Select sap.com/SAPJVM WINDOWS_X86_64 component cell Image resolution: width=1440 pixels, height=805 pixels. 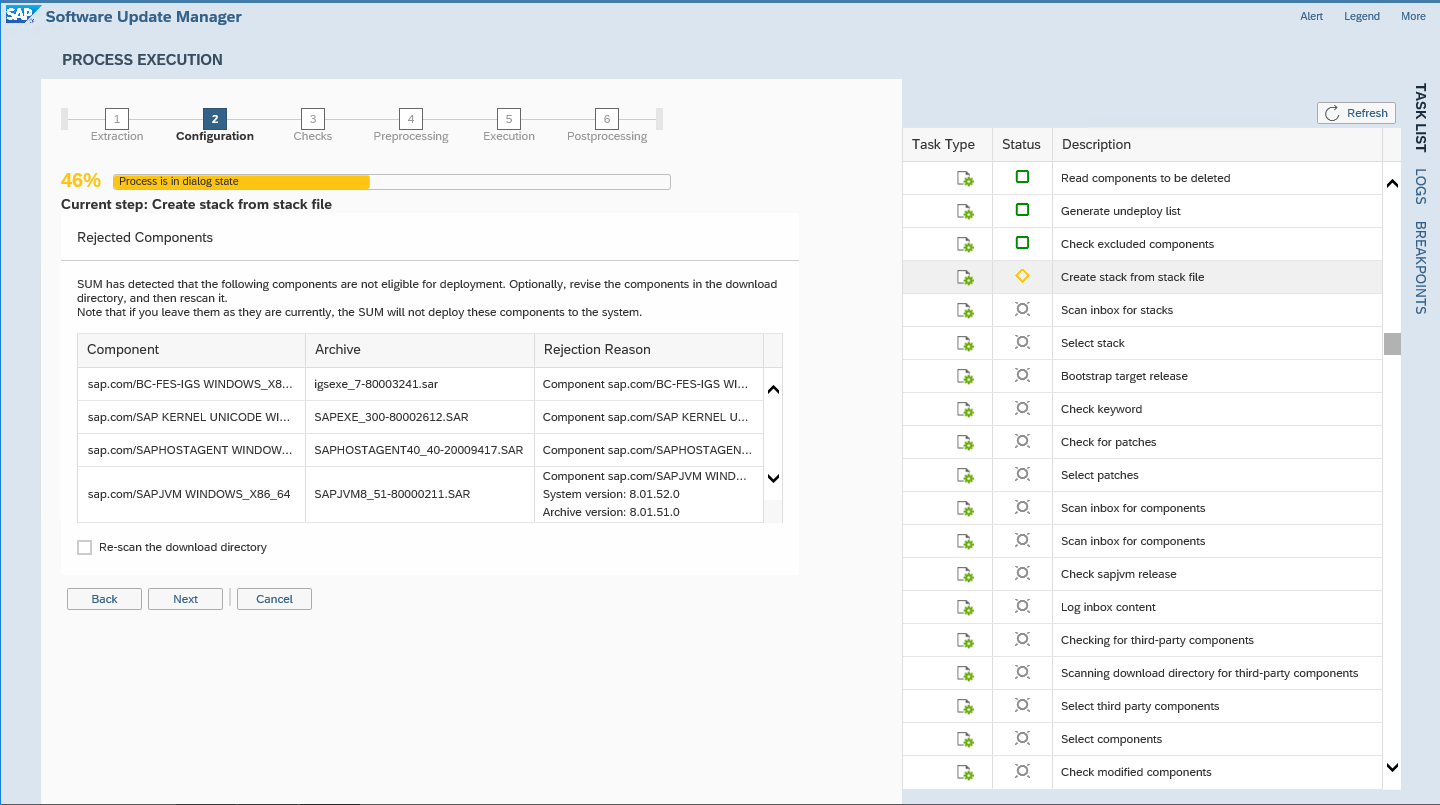coord(192,494)
